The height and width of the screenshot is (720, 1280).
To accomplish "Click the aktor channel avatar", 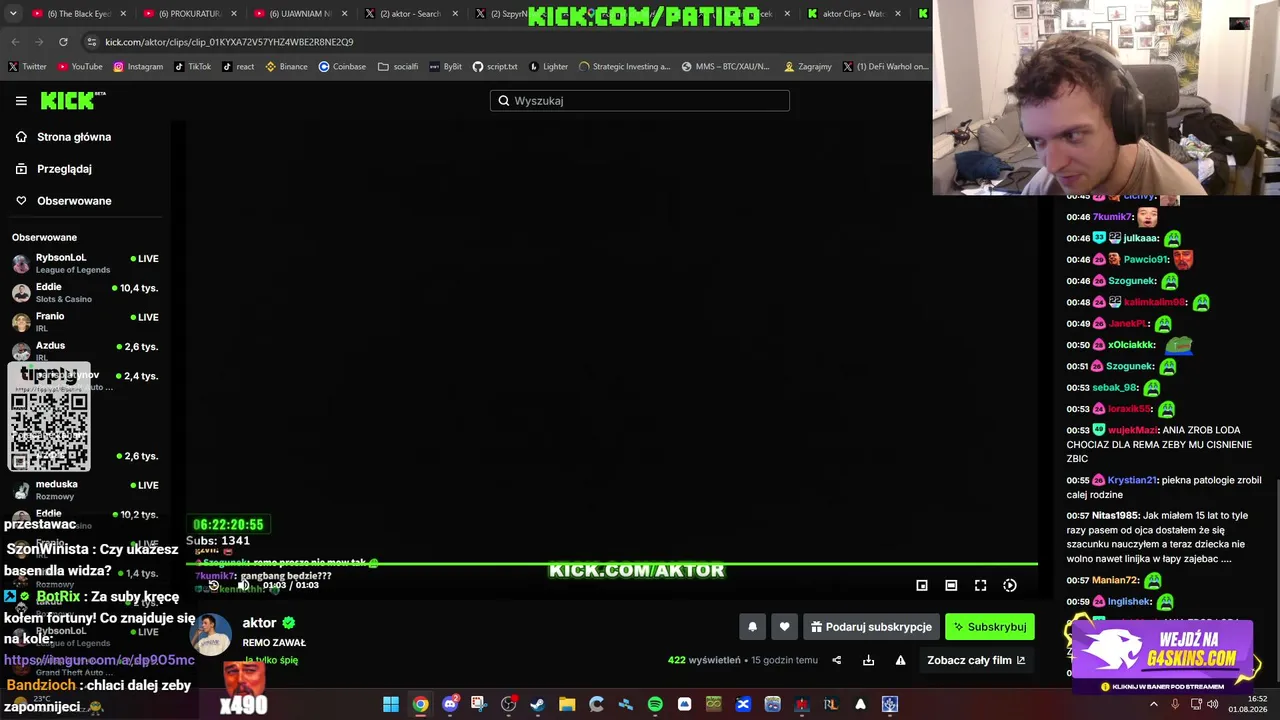I will coord(211,635).
